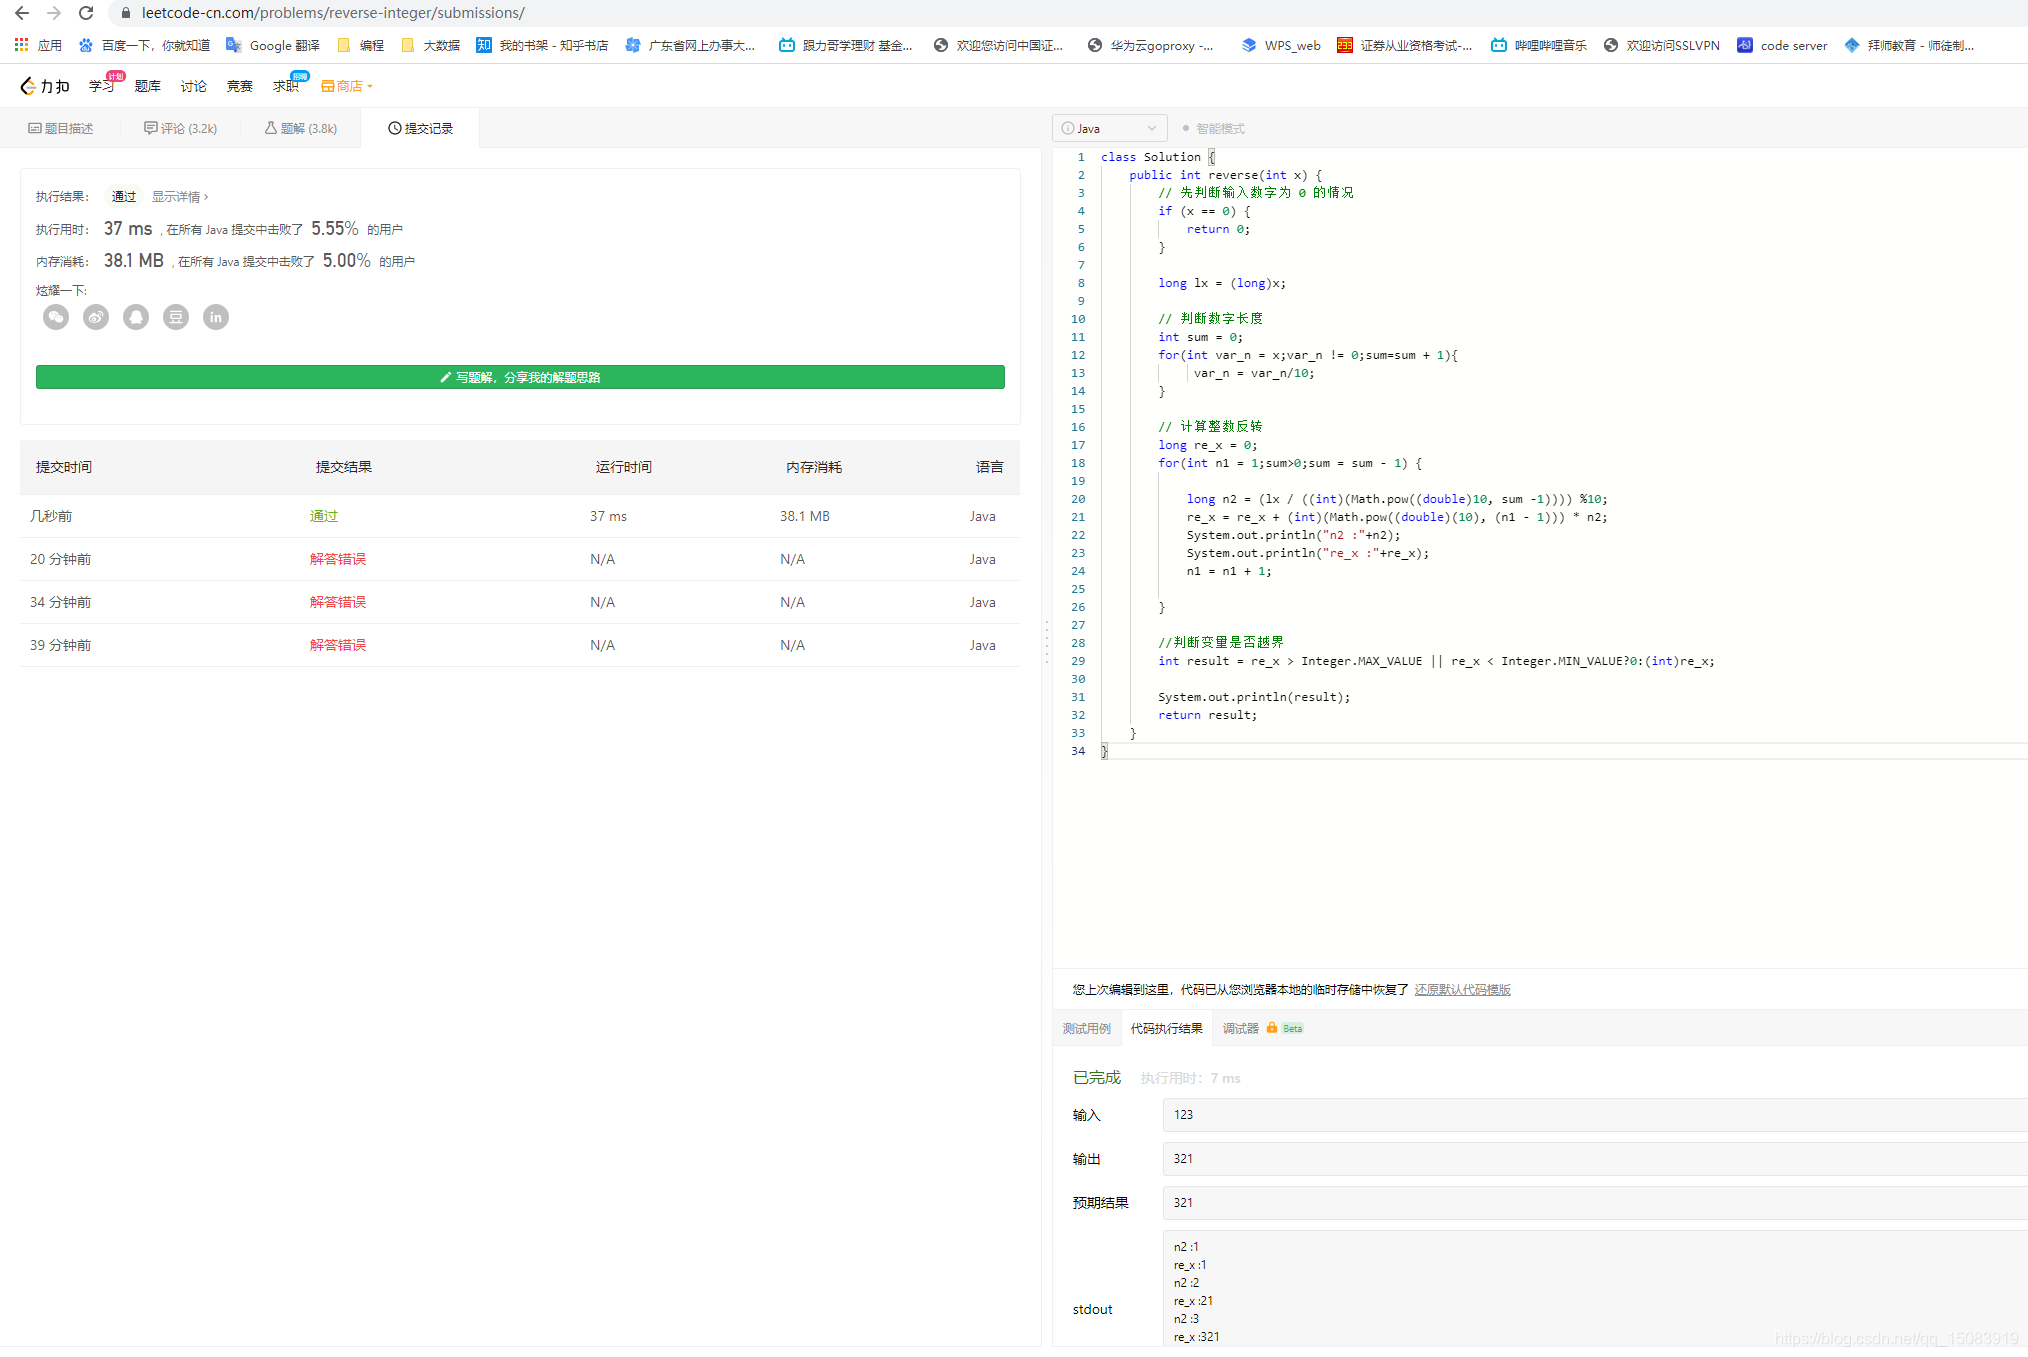The width and height of the screenshot is (2028, 1357).
Task: Click the 通过 submission result link
Action: (324, 516)
